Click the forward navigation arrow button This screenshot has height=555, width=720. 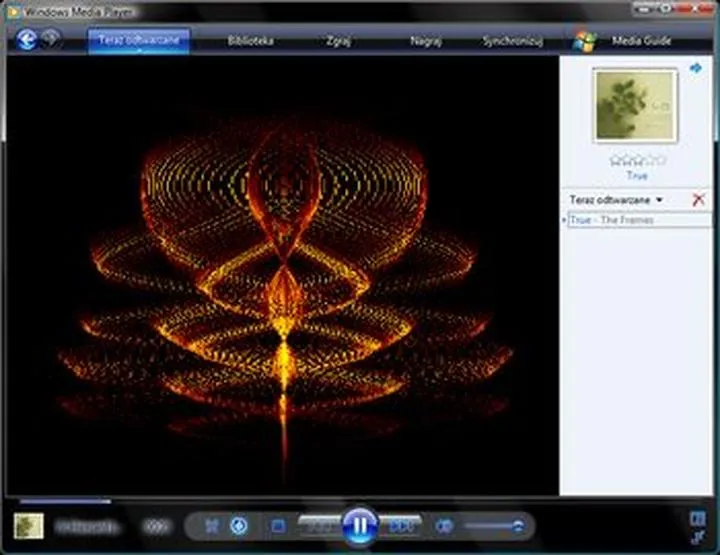pyautogui.click(x=51, y=39)
